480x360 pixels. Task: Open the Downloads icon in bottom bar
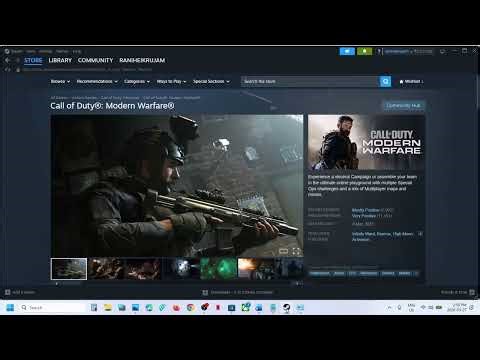pos(205,292)
